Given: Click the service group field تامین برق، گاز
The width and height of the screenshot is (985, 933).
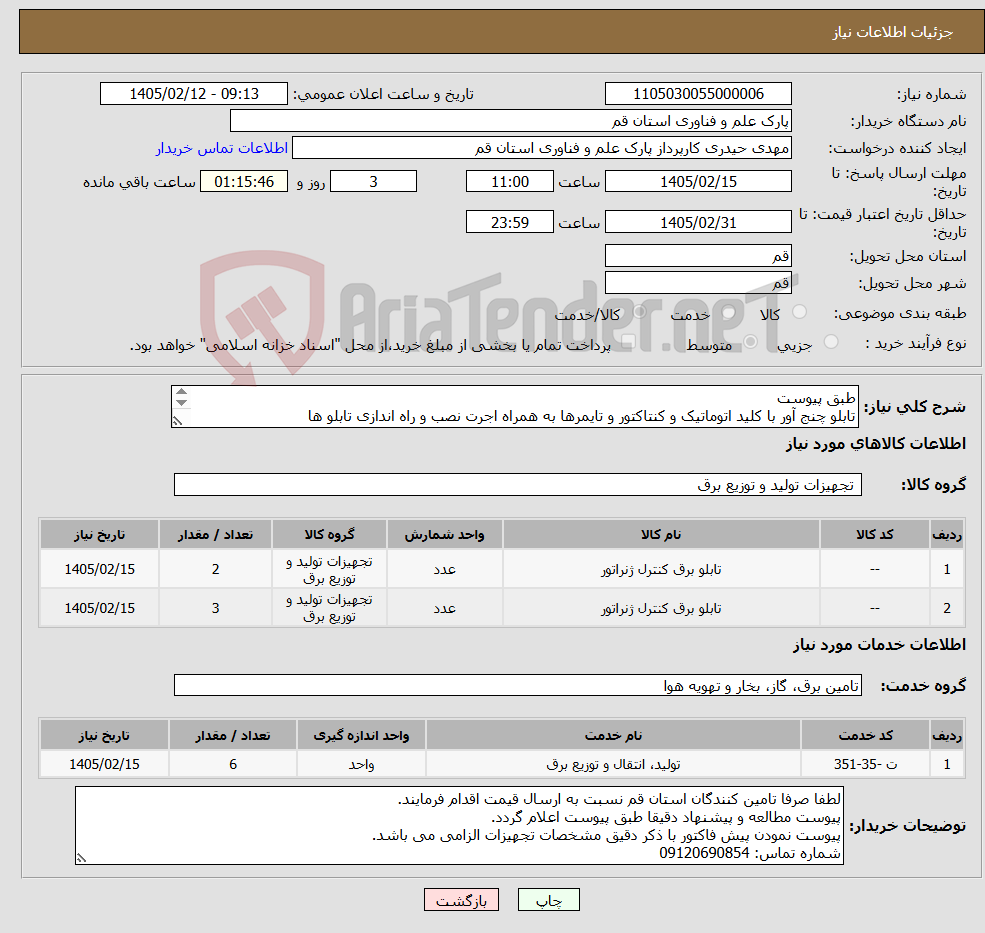Looking at the screenshot, I should pos(518,685).
